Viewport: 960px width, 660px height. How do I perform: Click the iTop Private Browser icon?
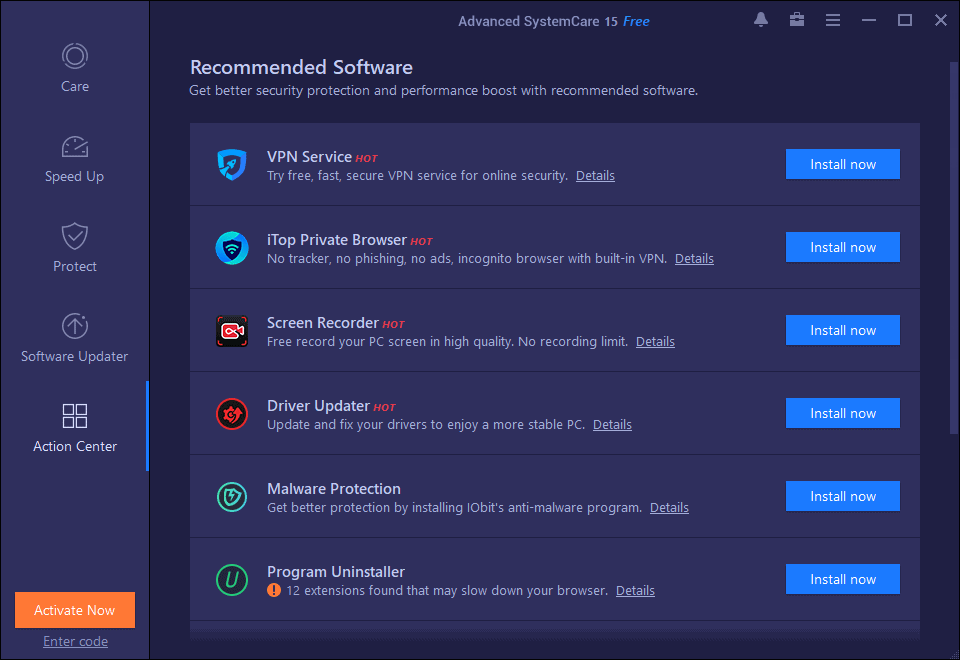232,248
